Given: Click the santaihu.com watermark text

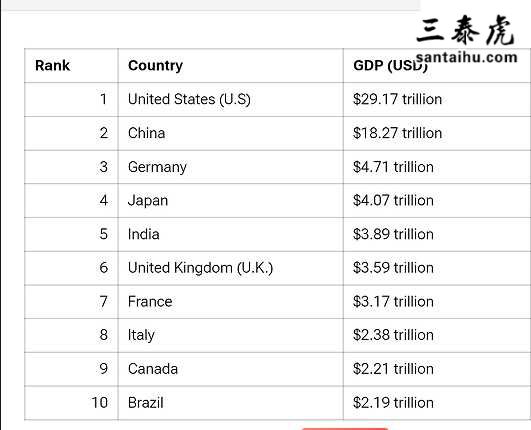Looking at the screenshot, I should pos(467,58).
